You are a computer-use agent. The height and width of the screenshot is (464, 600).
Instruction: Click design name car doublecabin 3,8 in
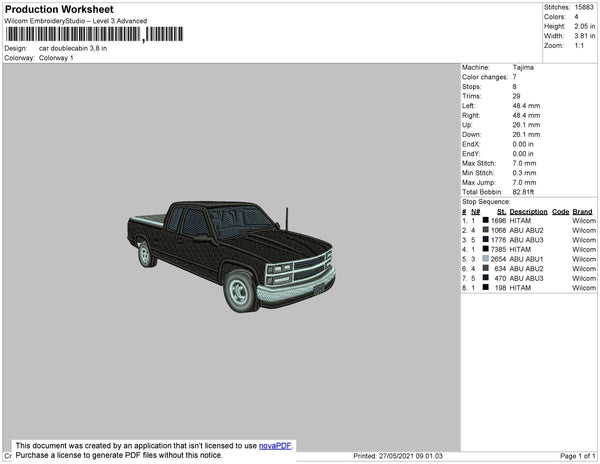(x=73, y=49)
